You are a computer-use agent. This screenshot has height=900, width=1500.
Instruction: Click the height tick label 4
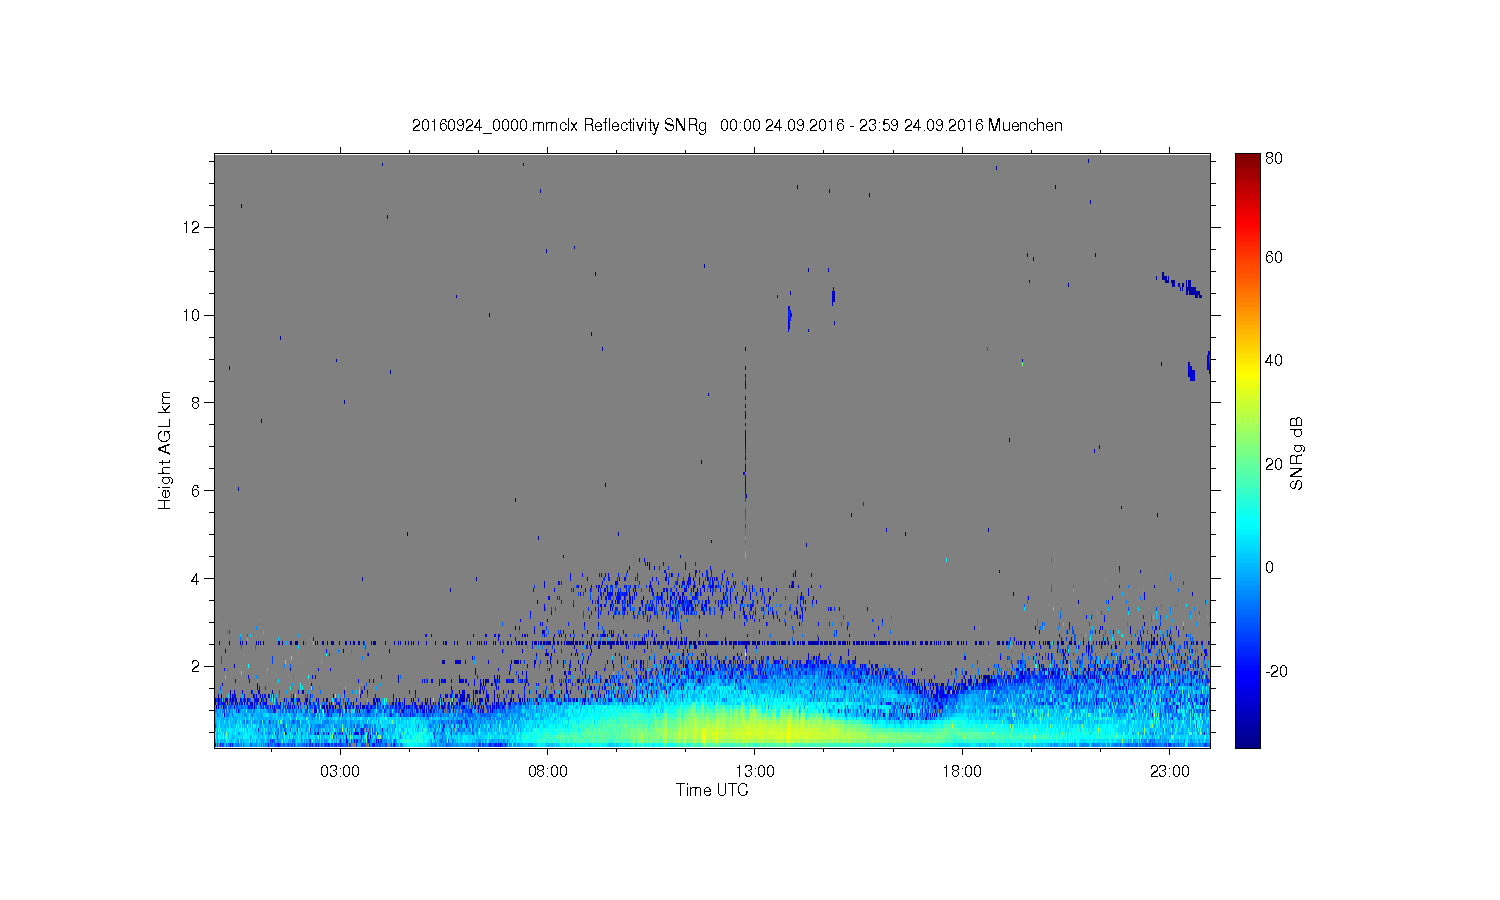click(197, 578)
